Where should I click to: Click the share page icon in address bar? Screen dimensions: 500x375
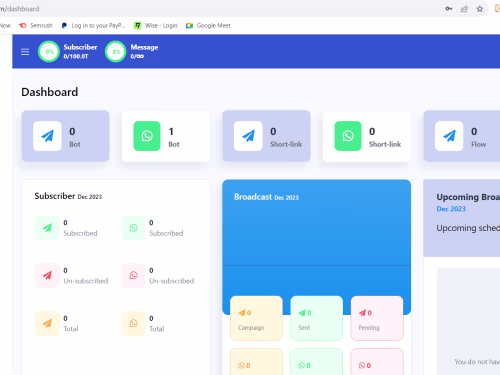464,9
